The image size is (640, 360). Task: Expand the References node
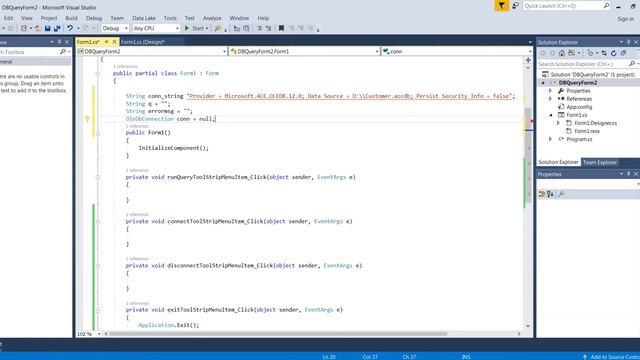(x=551, y=99)
